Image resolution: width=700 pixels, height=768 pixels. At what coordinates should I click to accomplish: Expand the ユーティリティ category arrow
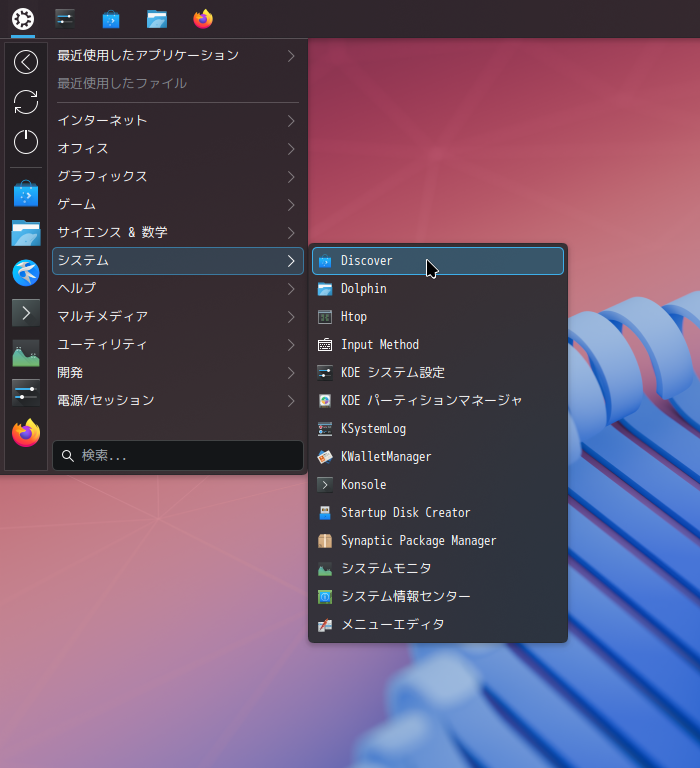point(291,345)
